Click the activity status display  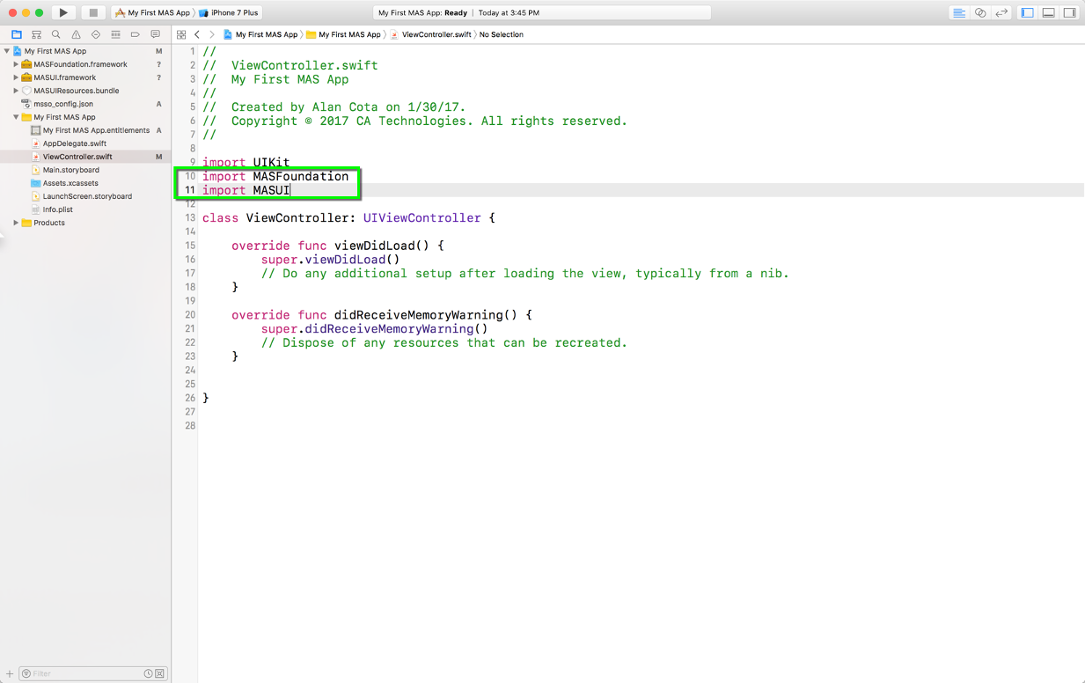pos(542,12)
